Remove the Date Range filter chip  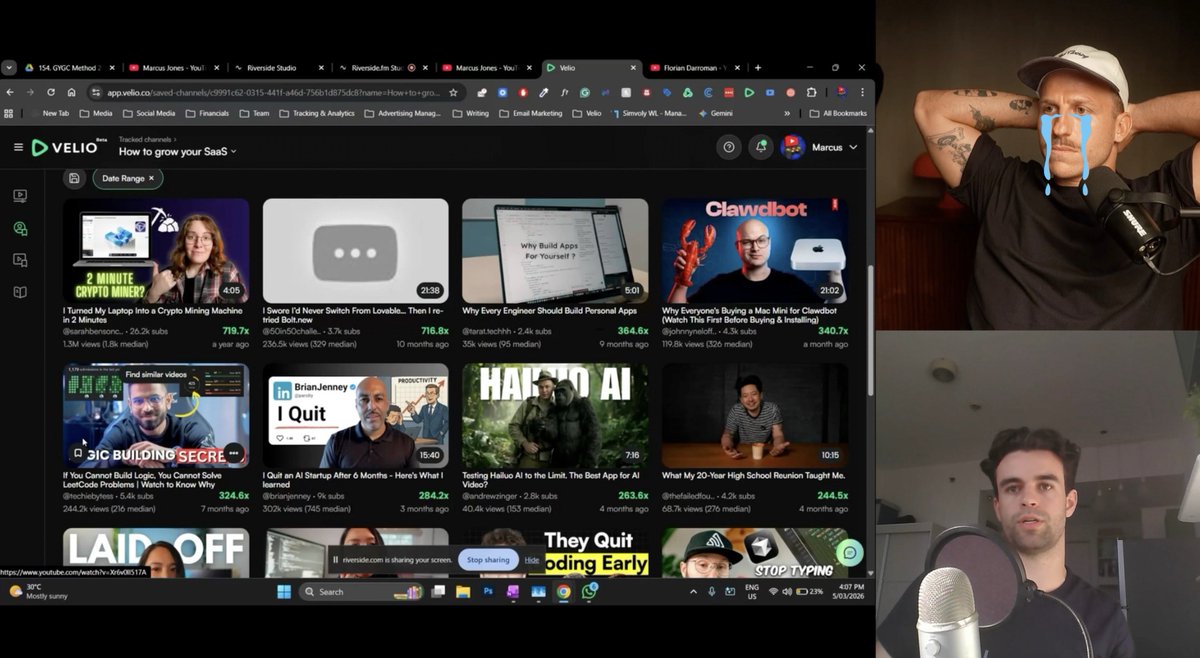pyautogui.click(x=152, y=178)
